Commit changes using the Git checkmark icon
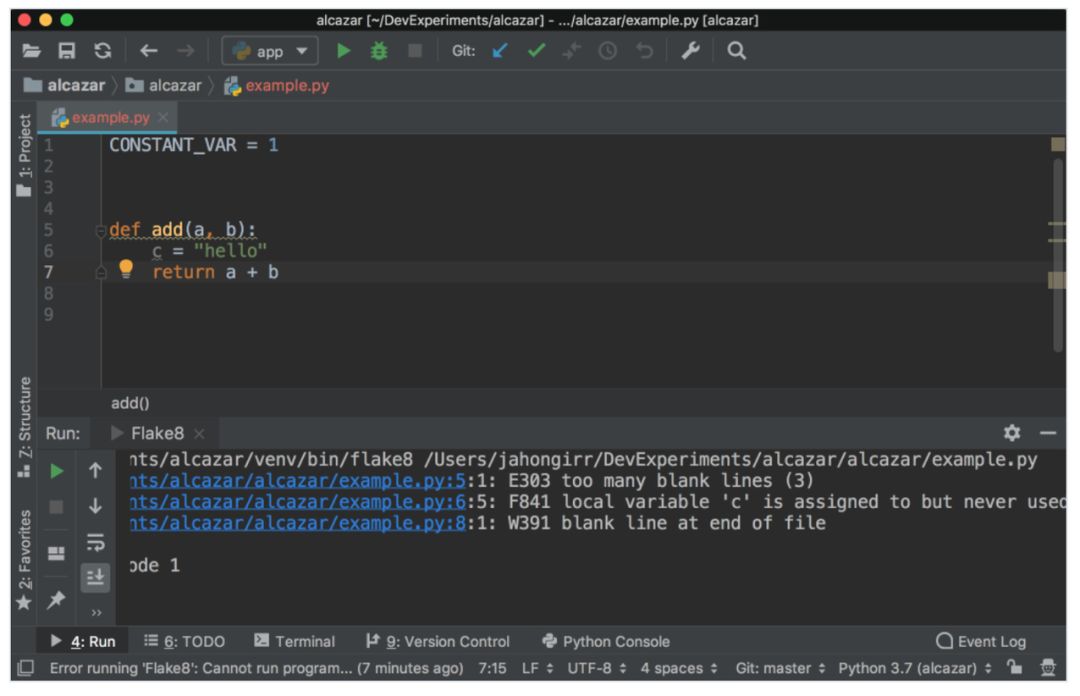 (536, 51)
